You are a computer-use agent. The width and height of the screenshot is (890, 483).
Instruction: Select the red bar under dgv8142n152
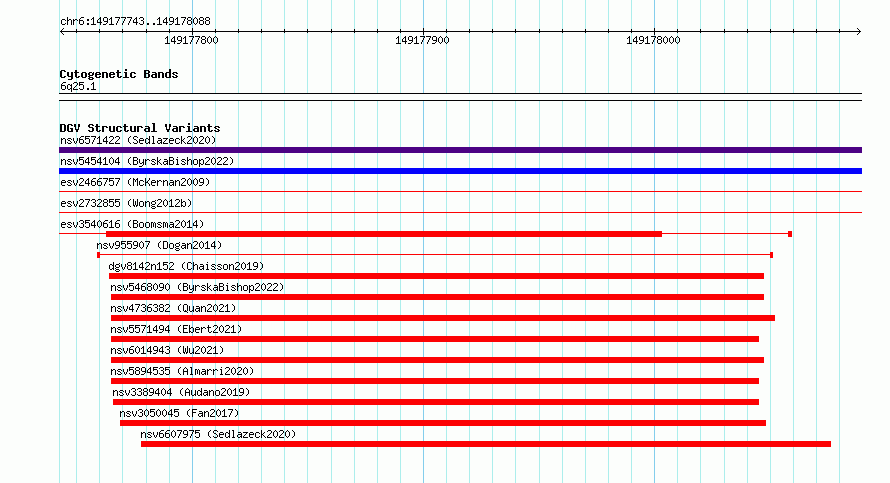436,276
